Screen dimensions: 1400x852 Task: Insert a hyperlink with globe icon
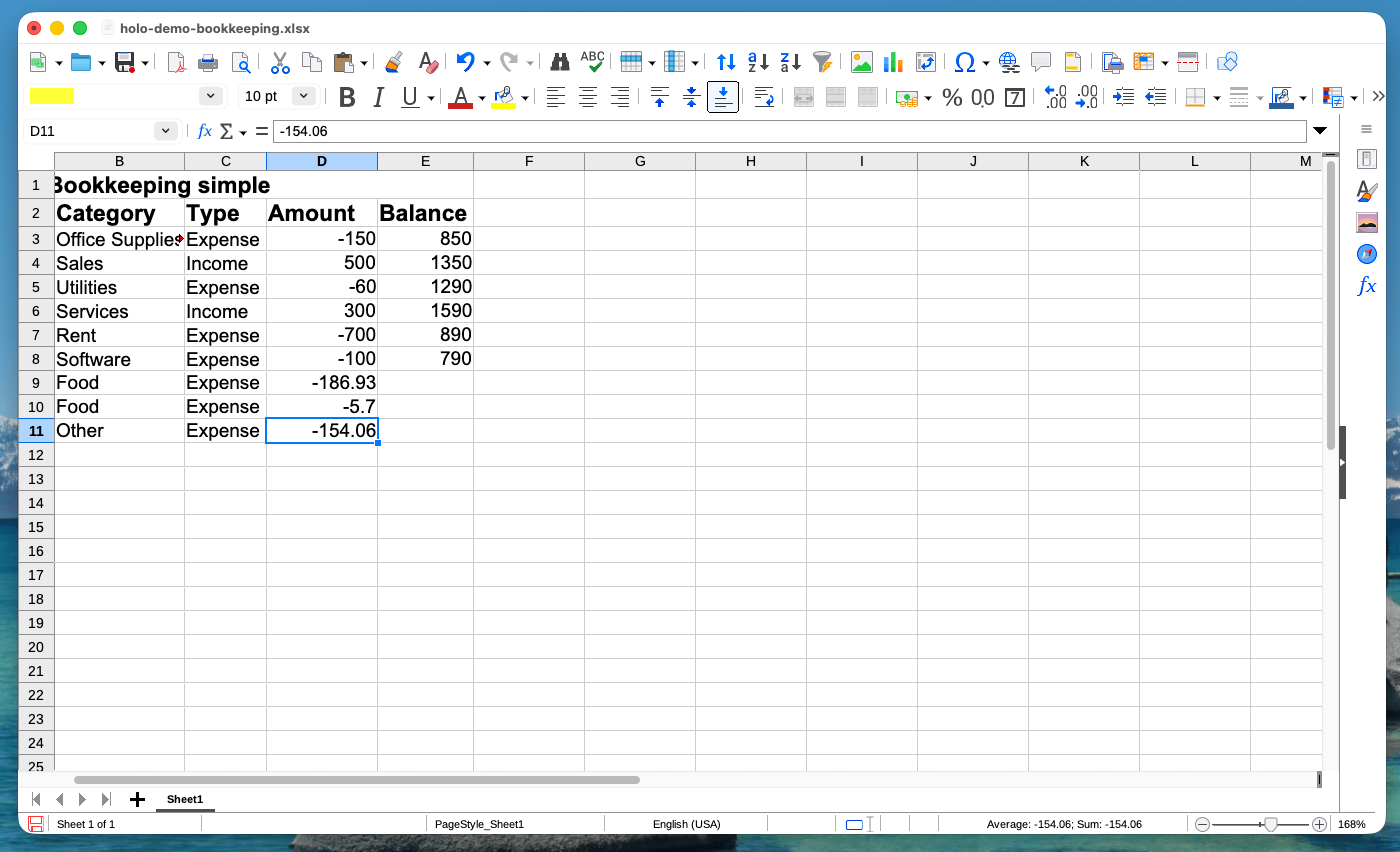[1009, 62]
